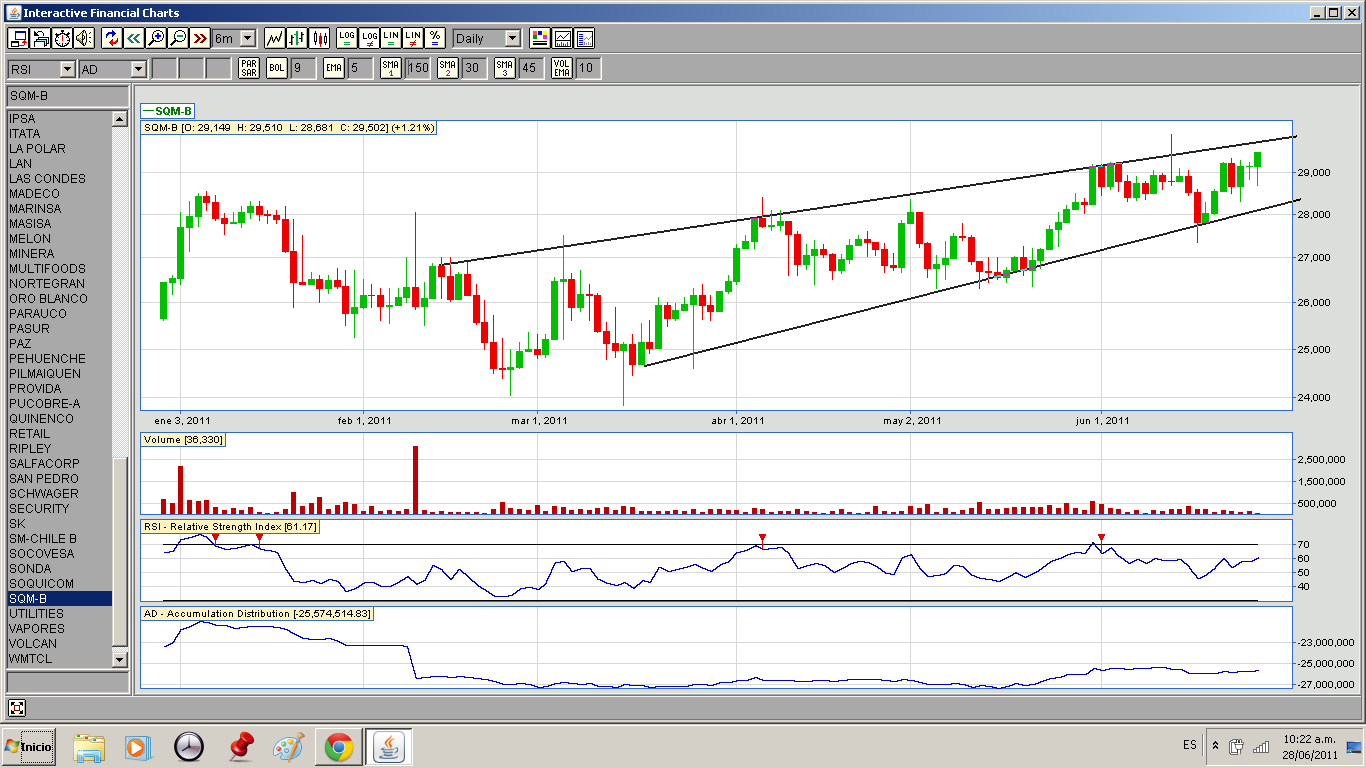Toggle the Bollinger bands BOL button
The height and width of the screenshot is (768, 1366).
276,68
